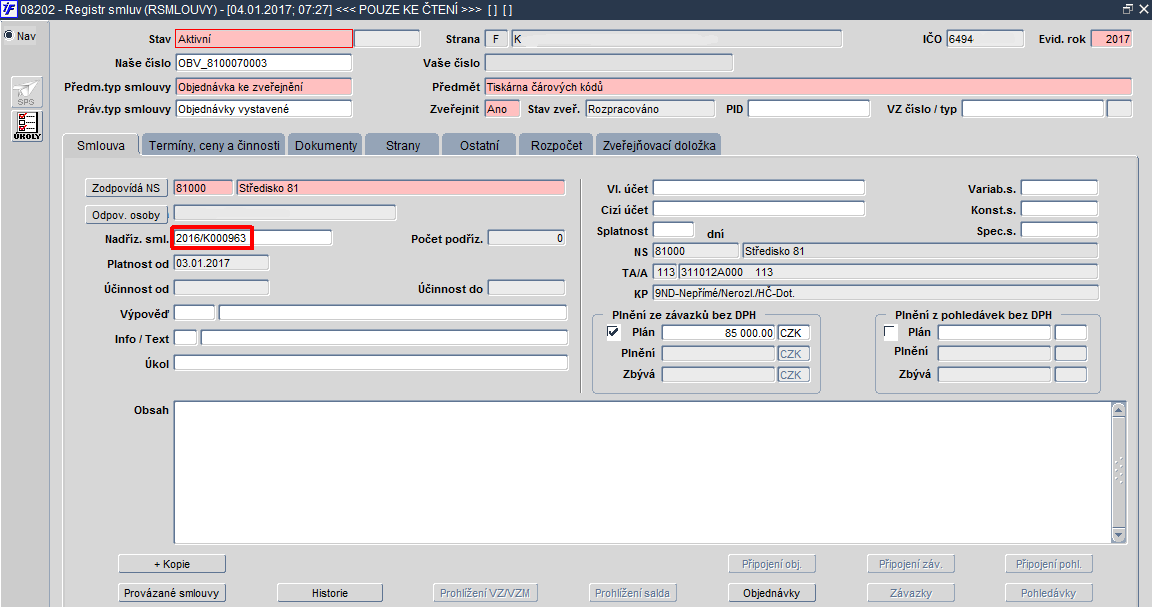Click the Zodpovídá NS button
This screenshot has height=607, width=1152.
click(126, 188)
